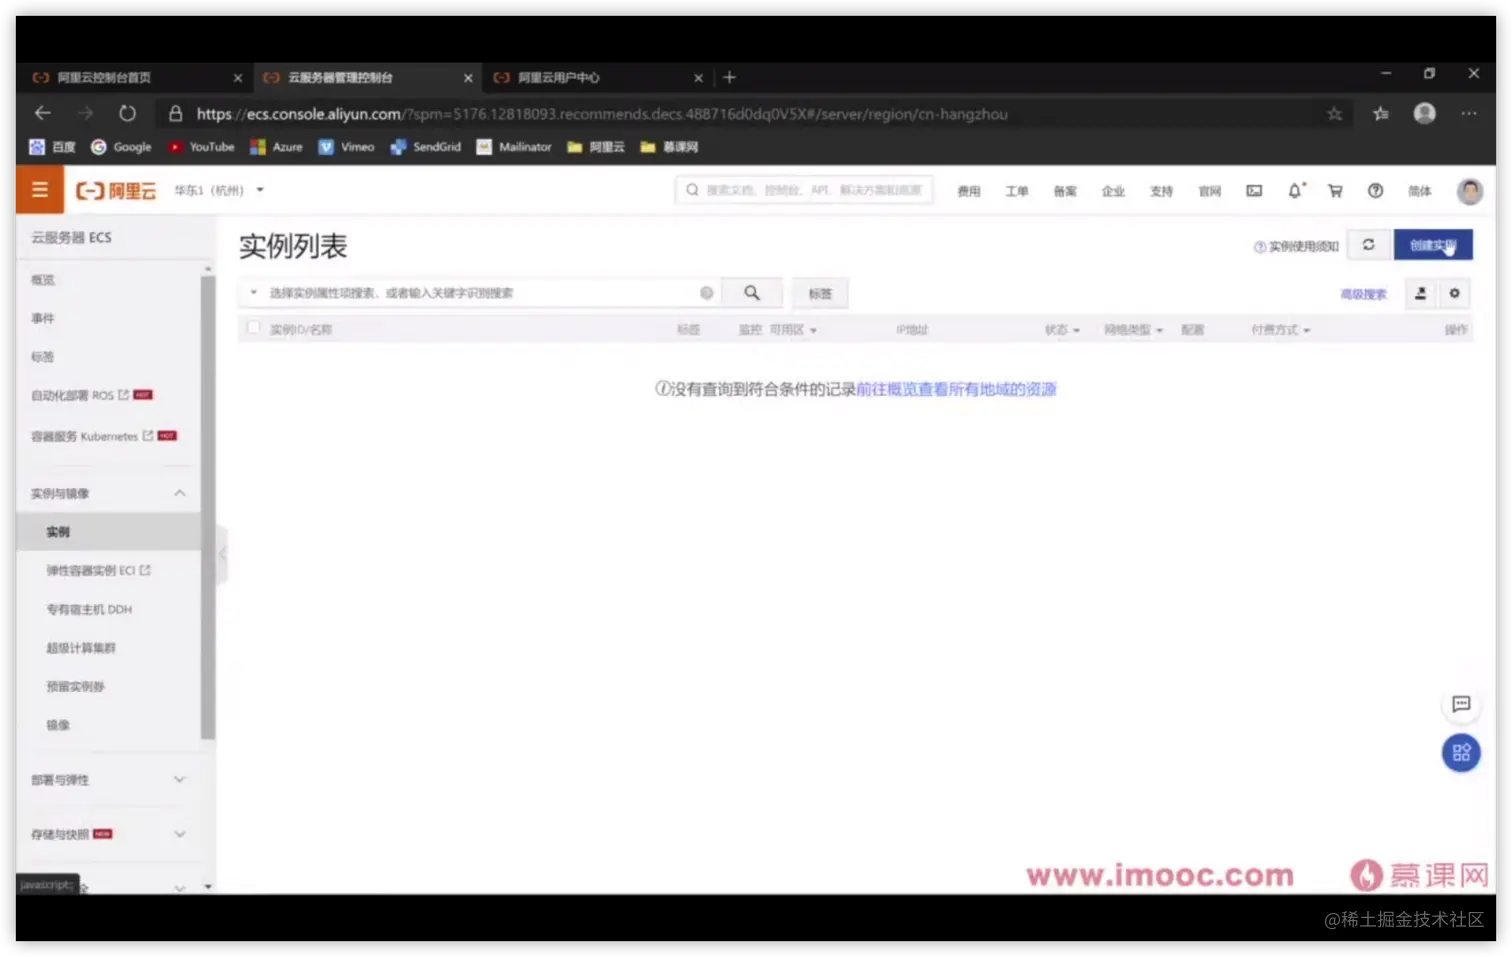Click the Alibaba Cloud logo
This screenshot has width=1512, height=957.
coord(116,191)
